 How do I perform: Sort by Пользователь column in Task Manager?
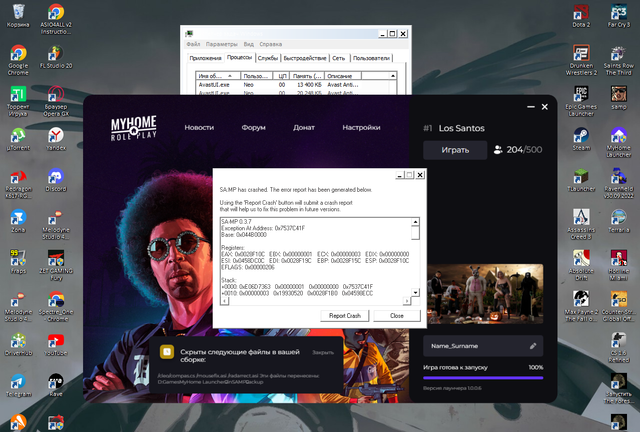tap(257, 76)
